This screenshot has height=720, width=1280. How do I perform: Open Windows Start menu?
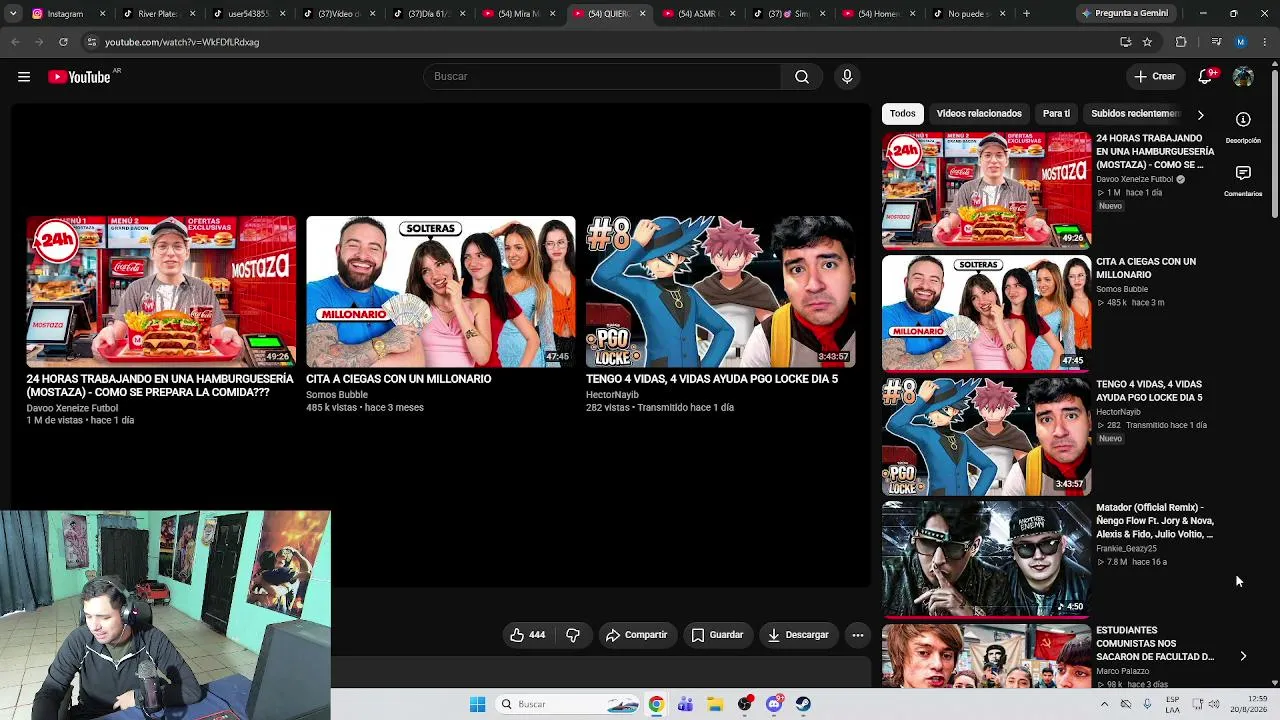coord(477,704)
